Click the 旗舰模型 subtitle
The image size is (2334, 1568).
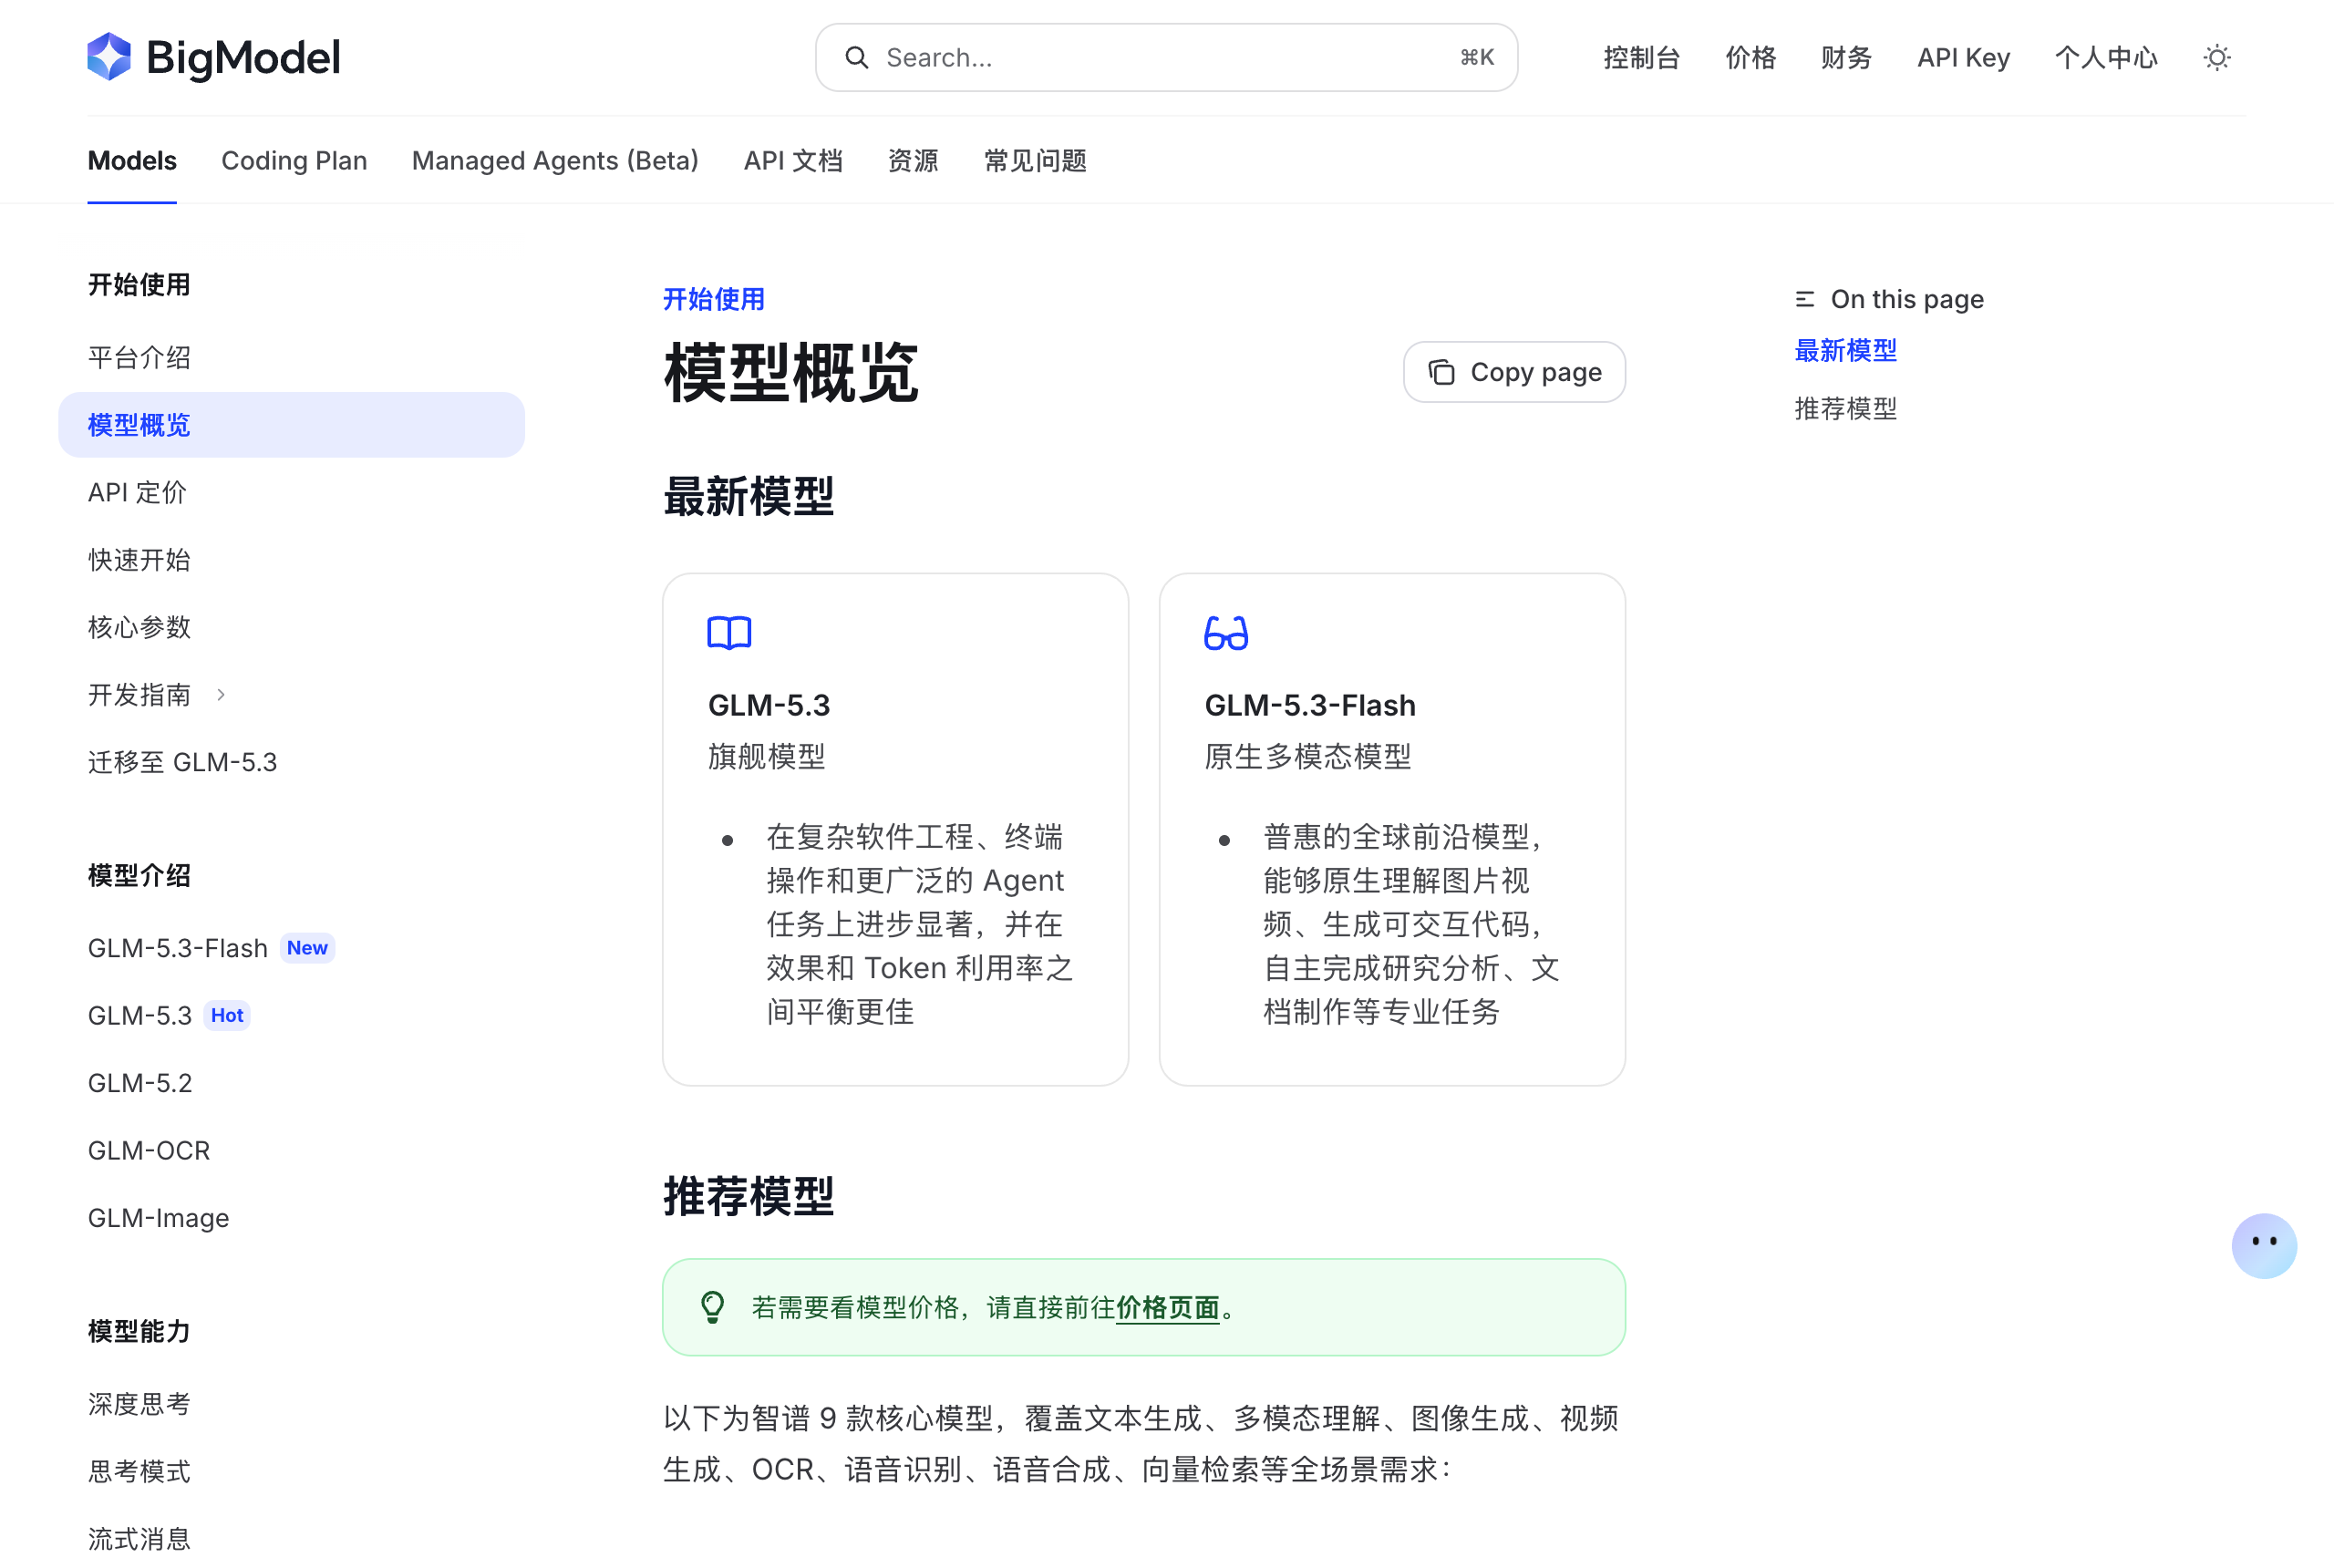767,757
